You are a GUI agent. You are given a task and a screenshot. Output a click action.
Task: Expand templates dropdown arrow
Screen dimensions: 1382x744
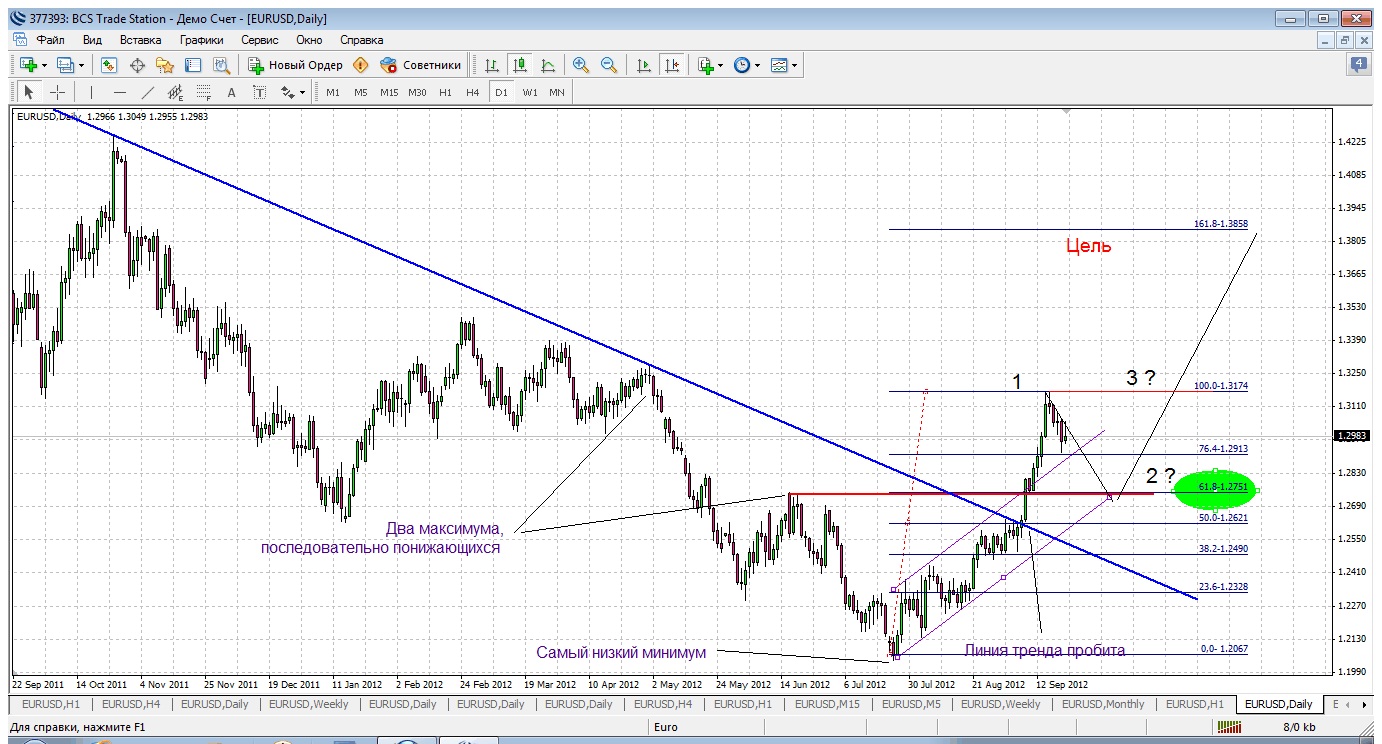(796, 65)
